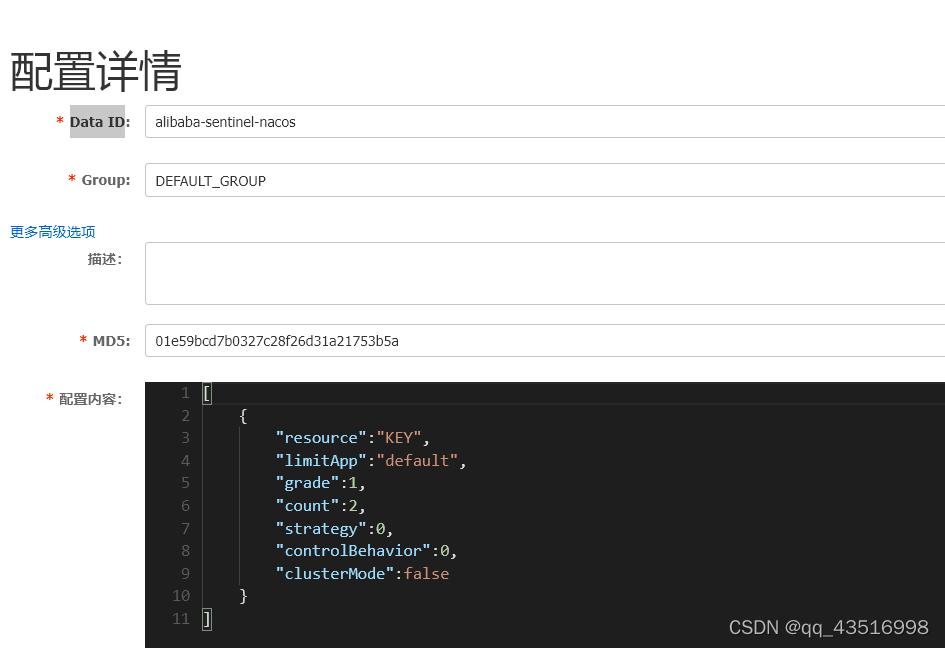Click line number 11 in editor gutter
Screen dimensions: 945x648
point(181,618)
